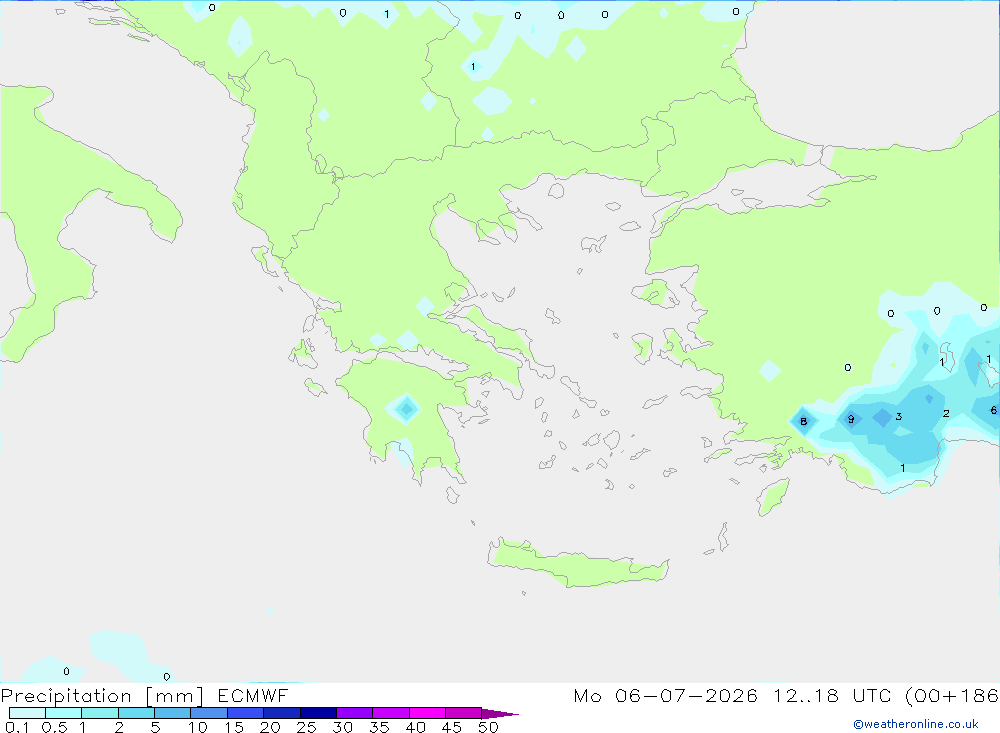Click the legend tick label '30'
This screenshot has height=733, width=1000.
343,727
